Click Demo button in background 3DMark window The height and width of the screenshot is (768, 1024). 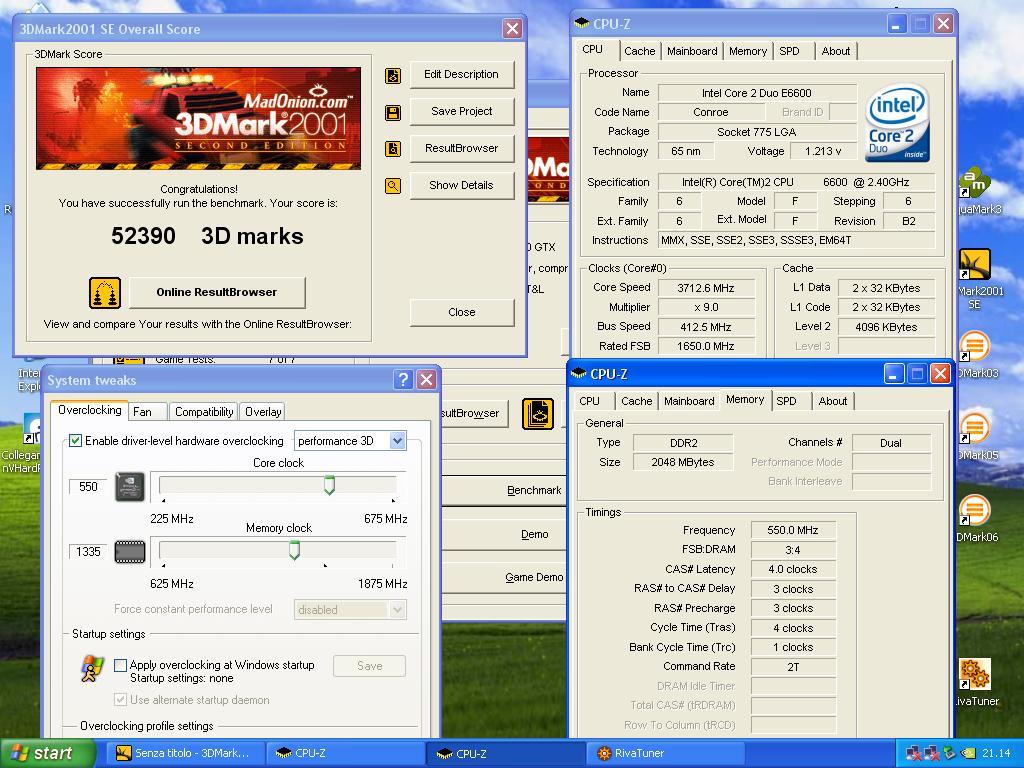click(x=503, y=534)
